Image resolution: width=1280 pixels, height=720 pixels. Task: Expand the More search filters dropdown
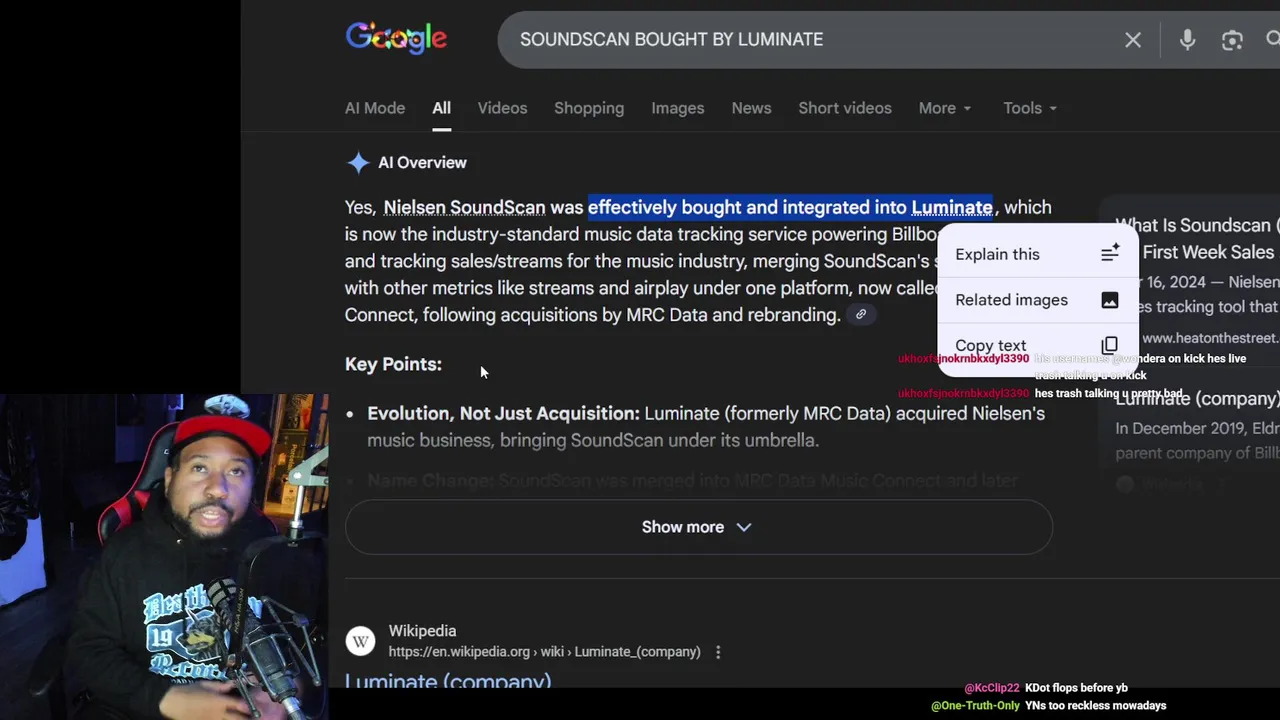tap(945, 108)
